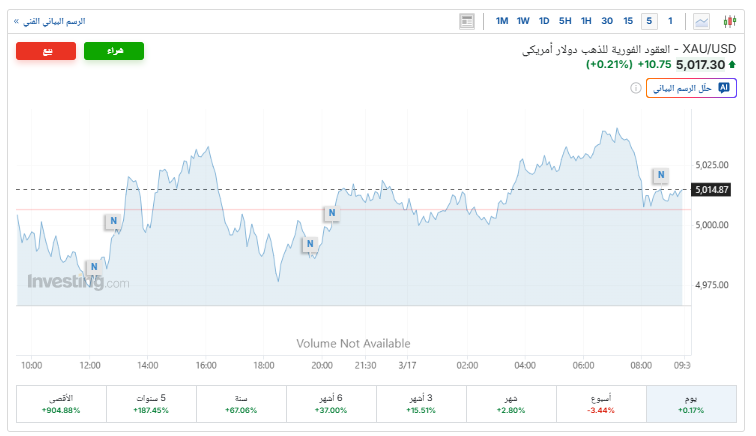This screenshot has height=436, width=756.
Task: Open the news marker just before 14:00
Action: tap(114, 221)
